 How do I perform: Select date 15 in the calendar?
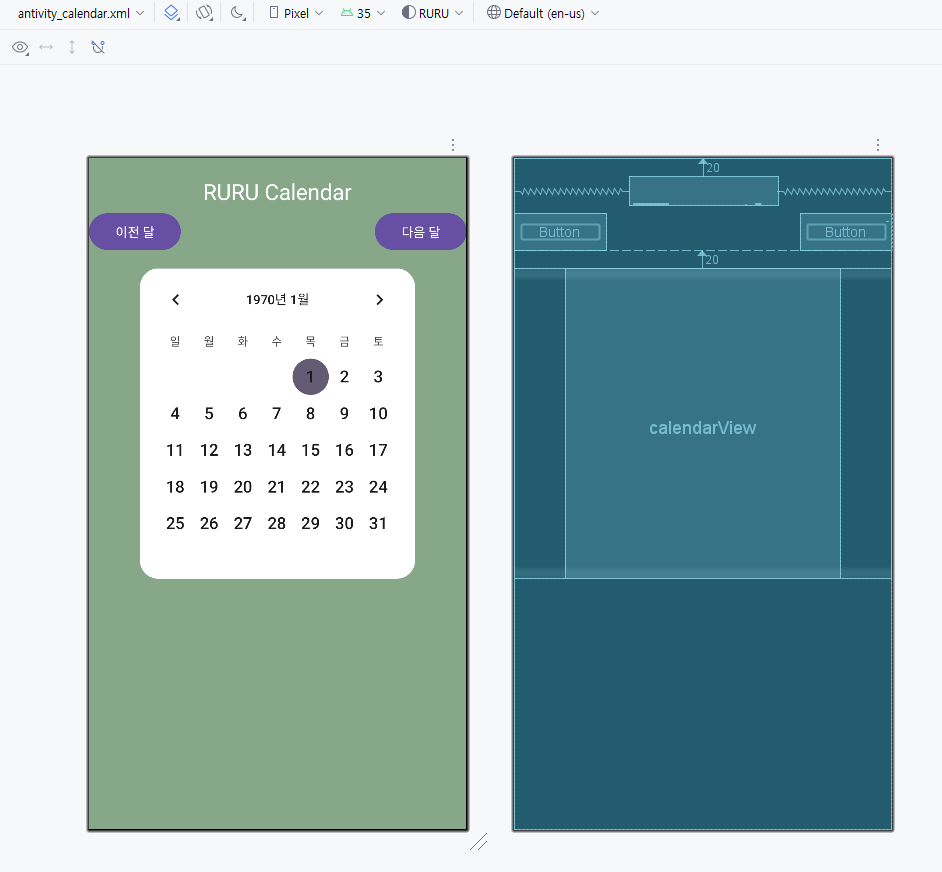click(310, 450)
